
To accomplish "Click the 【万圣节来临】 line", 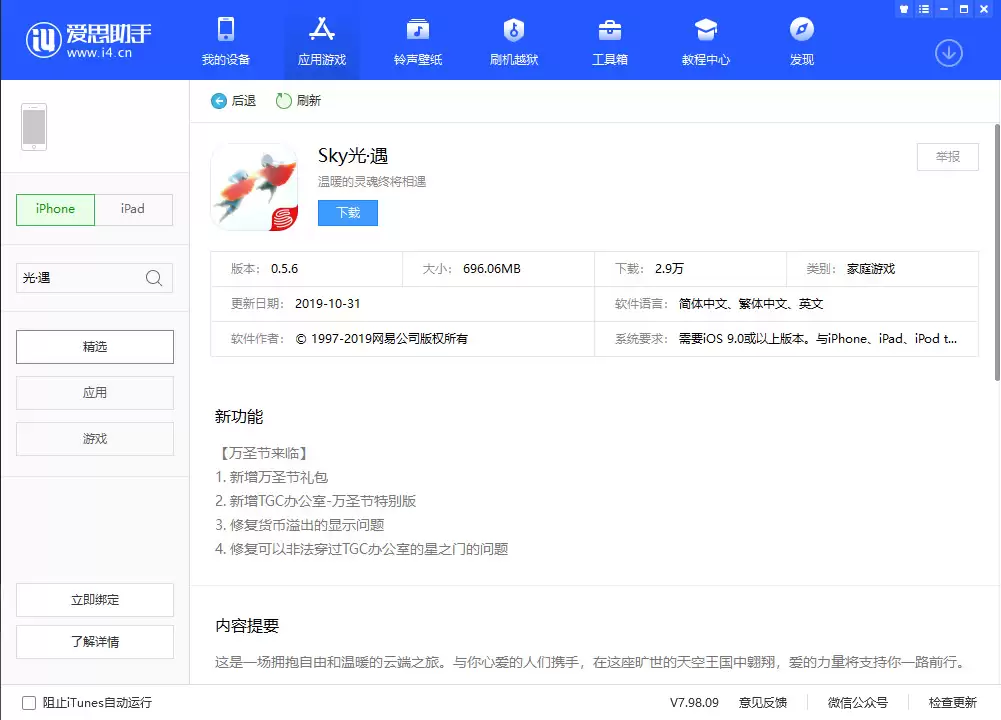I will [264, 453].
